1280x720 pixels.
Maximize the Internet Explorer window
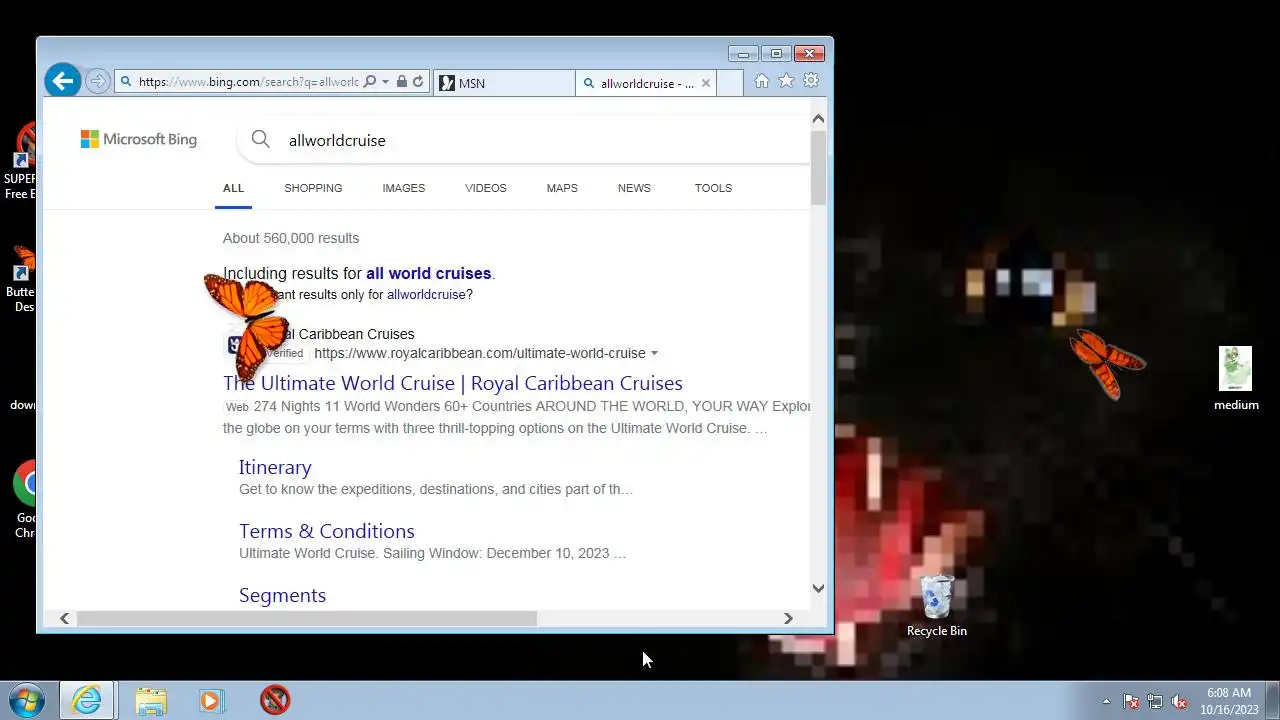pyautogui.click(x=776, y=54)
